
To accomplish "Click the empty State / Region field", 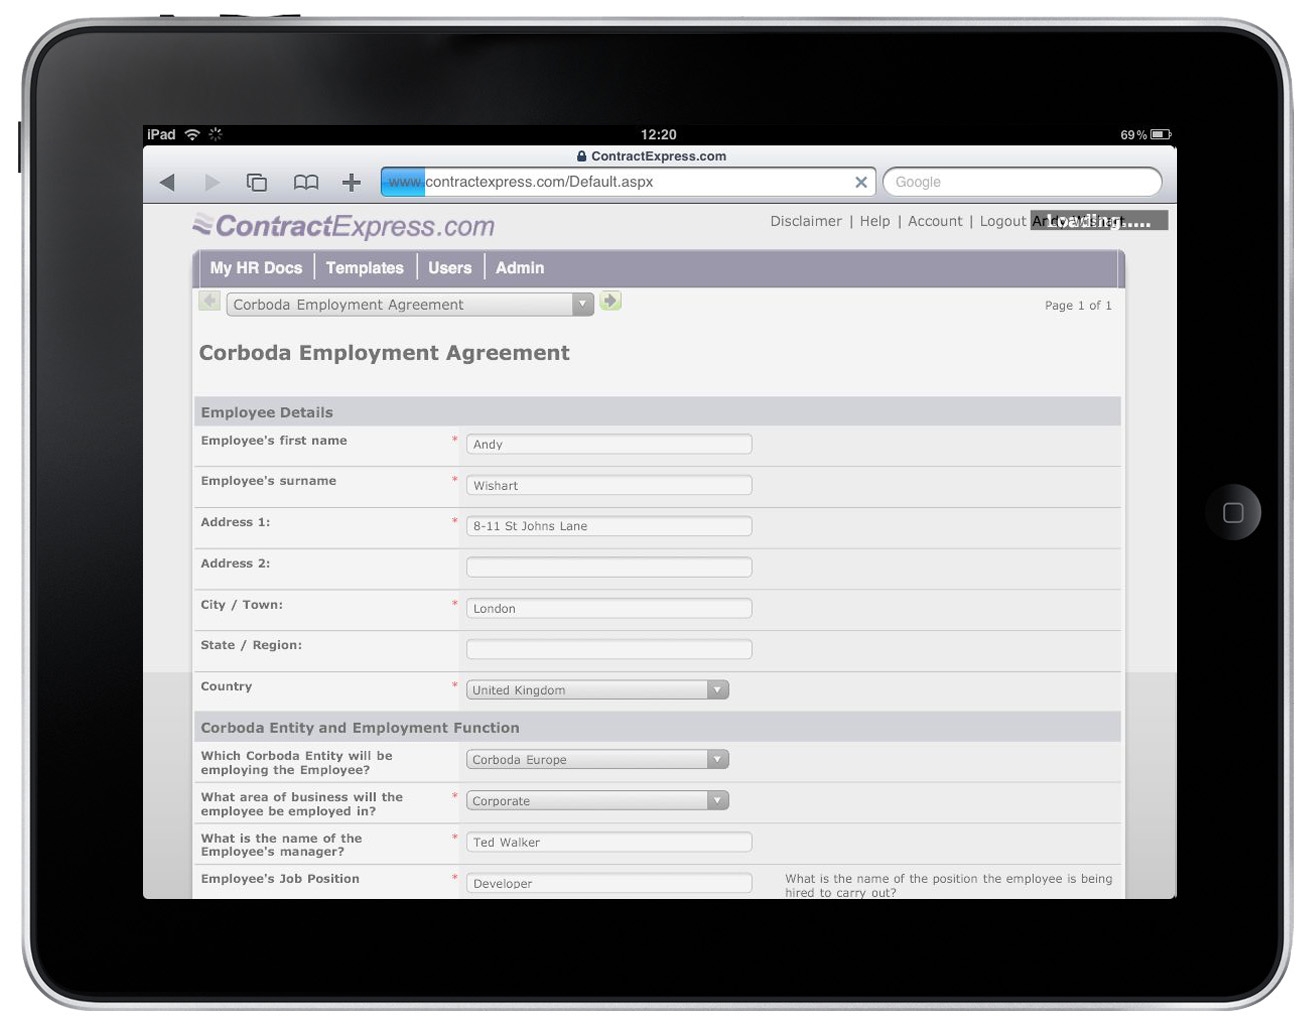I will [609, 649].
